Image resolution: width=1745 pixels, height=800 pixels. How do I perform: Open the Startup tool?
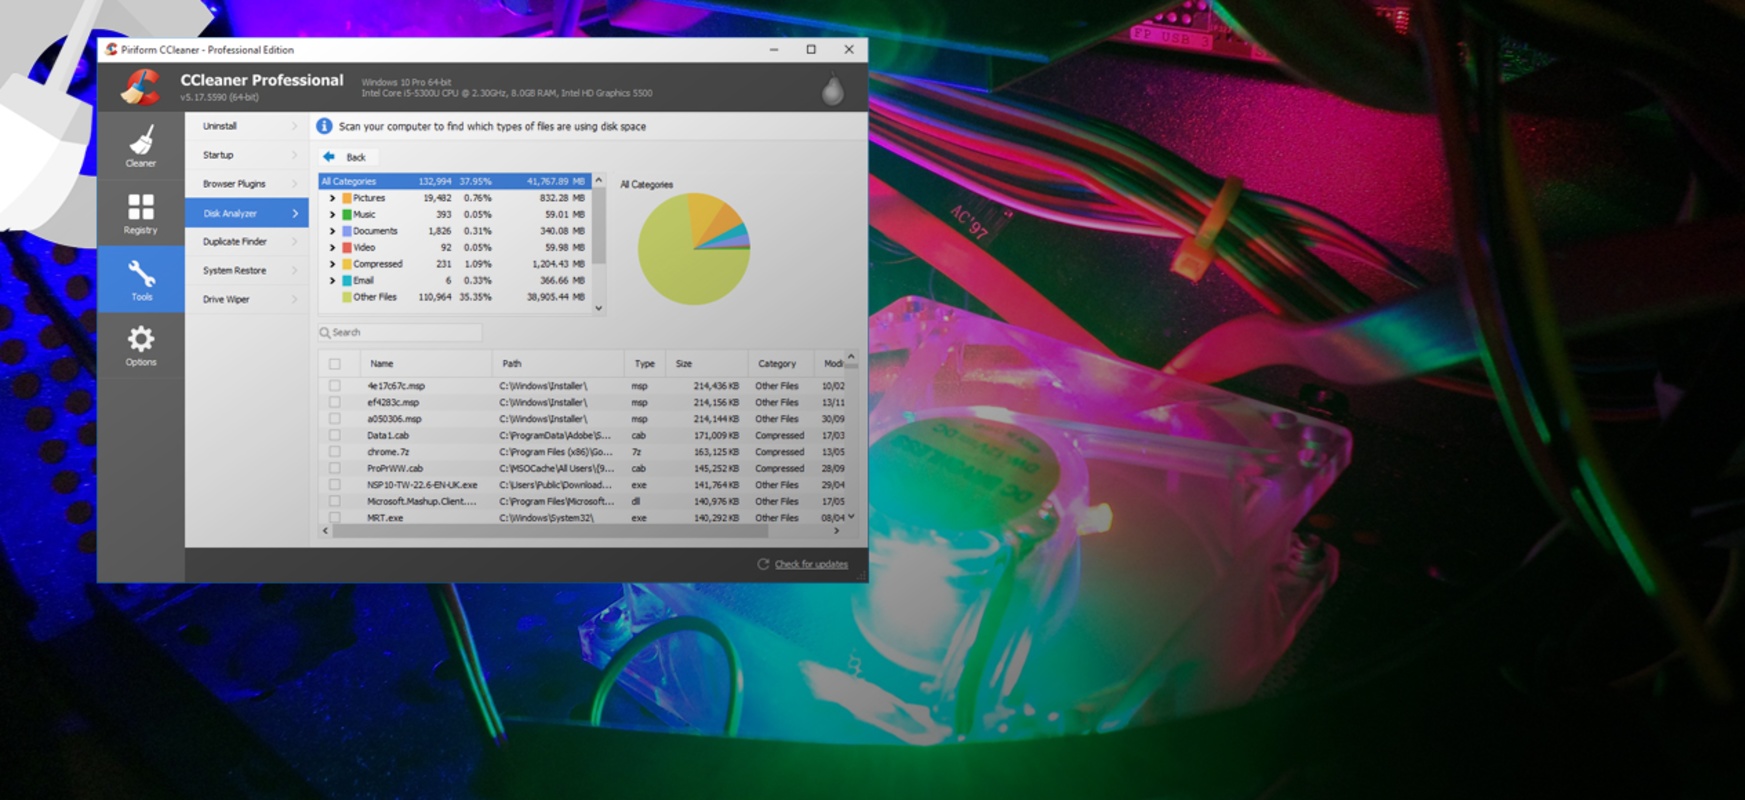click(x=246, y=155)
